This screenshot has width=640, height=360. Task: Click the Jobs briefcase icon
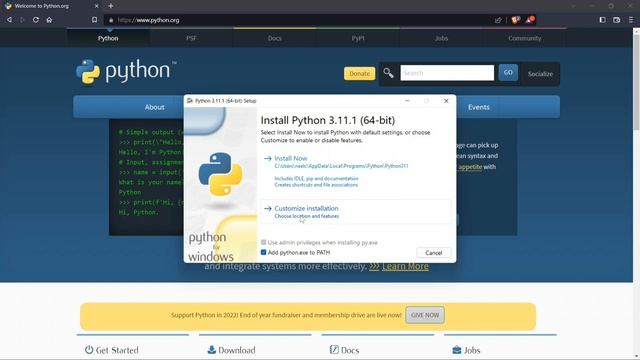pyautogui.click(x=457, y=350)
